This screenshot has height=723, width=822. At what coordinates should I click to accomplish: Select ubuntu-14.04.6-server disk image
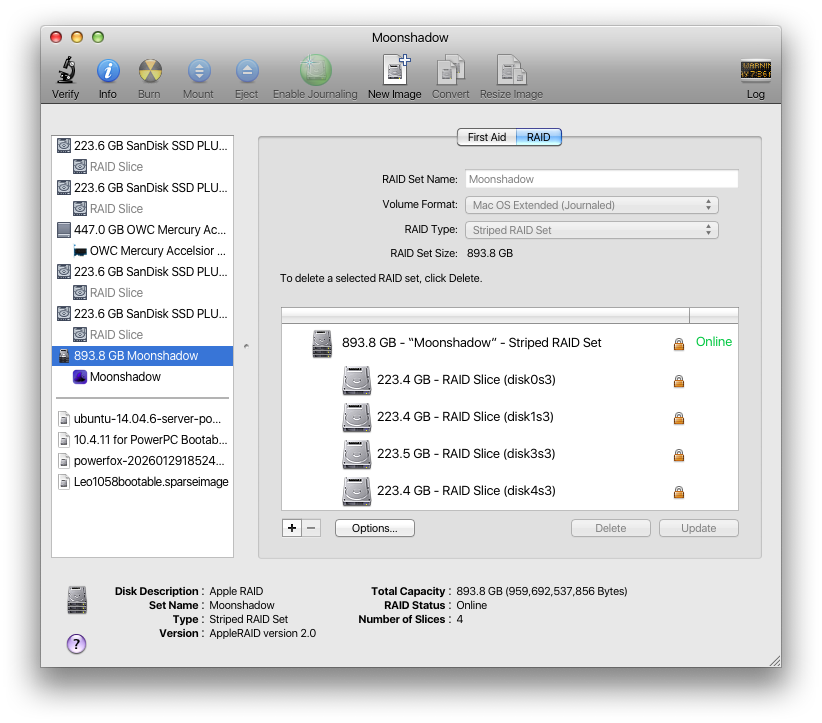[146, 419]
